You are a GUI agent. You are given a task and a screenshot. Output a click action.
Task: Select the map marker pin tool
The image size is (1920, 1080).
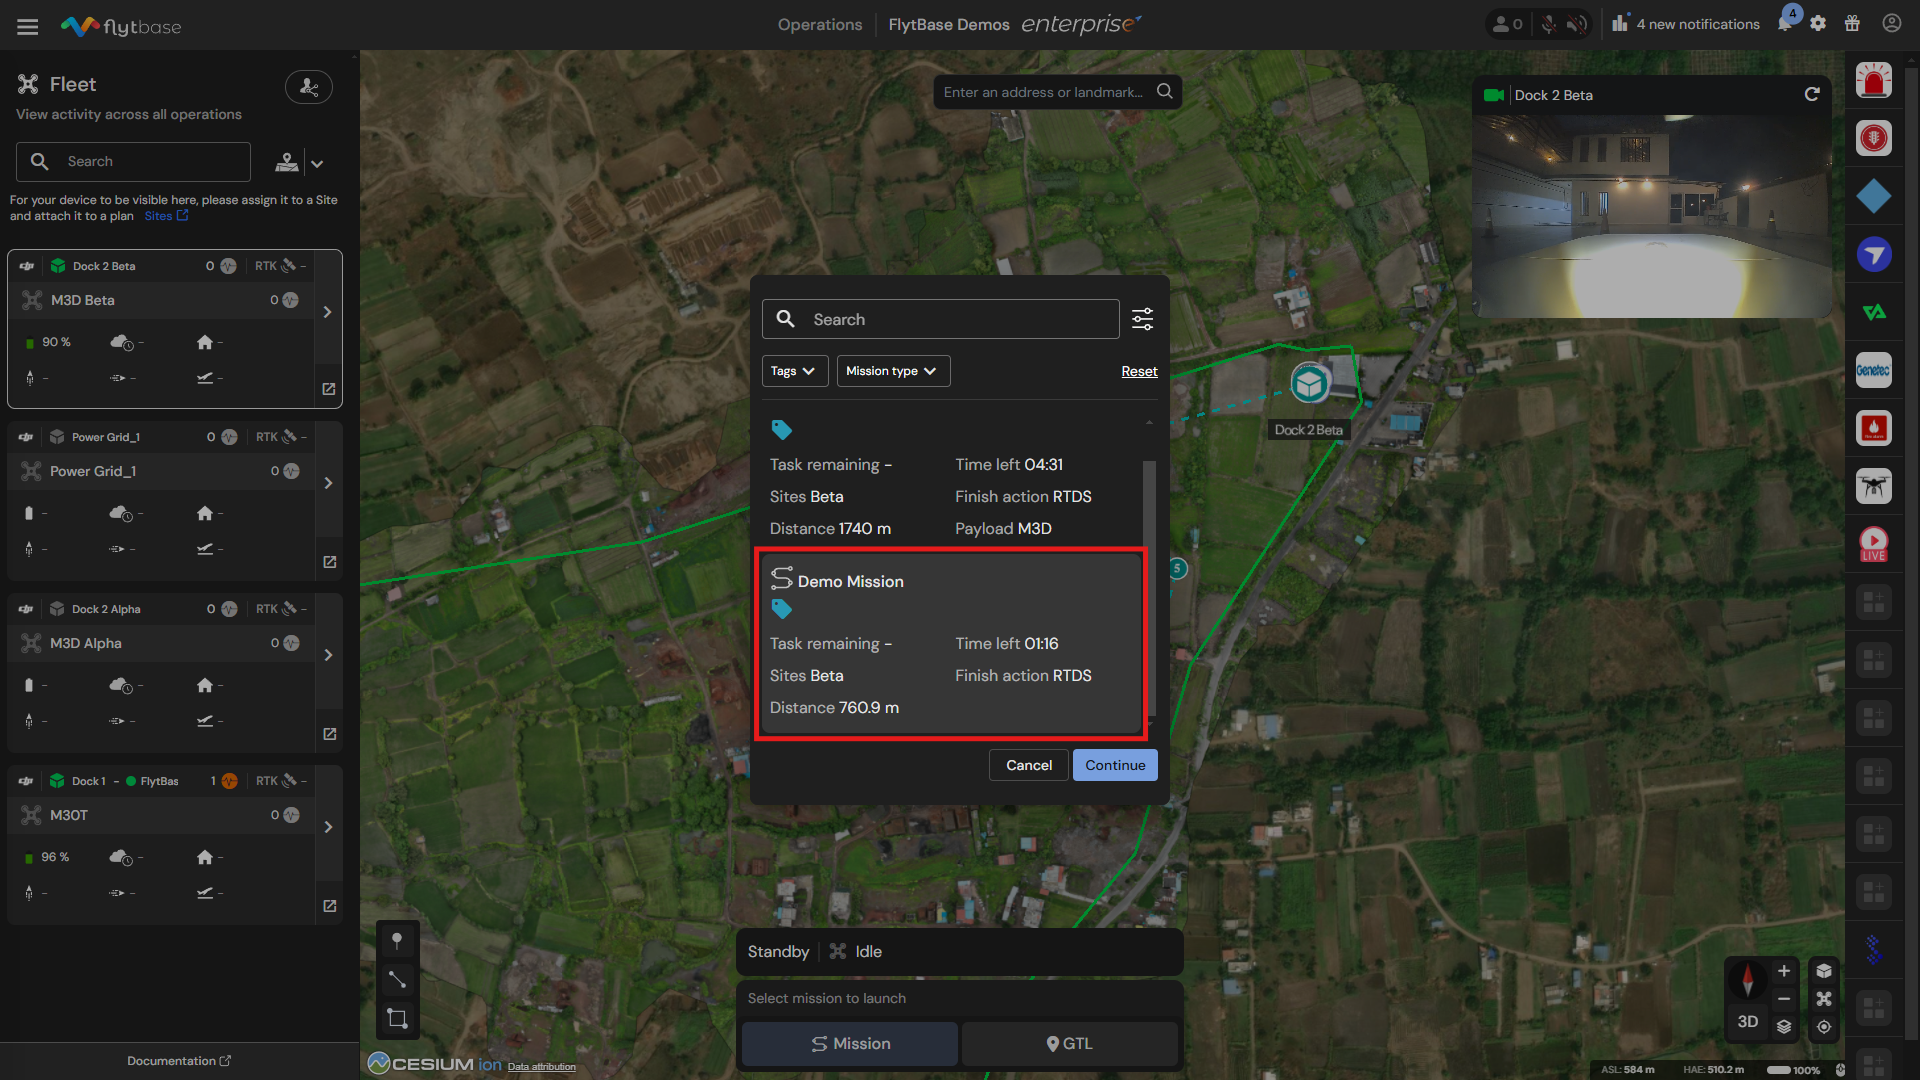[x=397, y=940]
